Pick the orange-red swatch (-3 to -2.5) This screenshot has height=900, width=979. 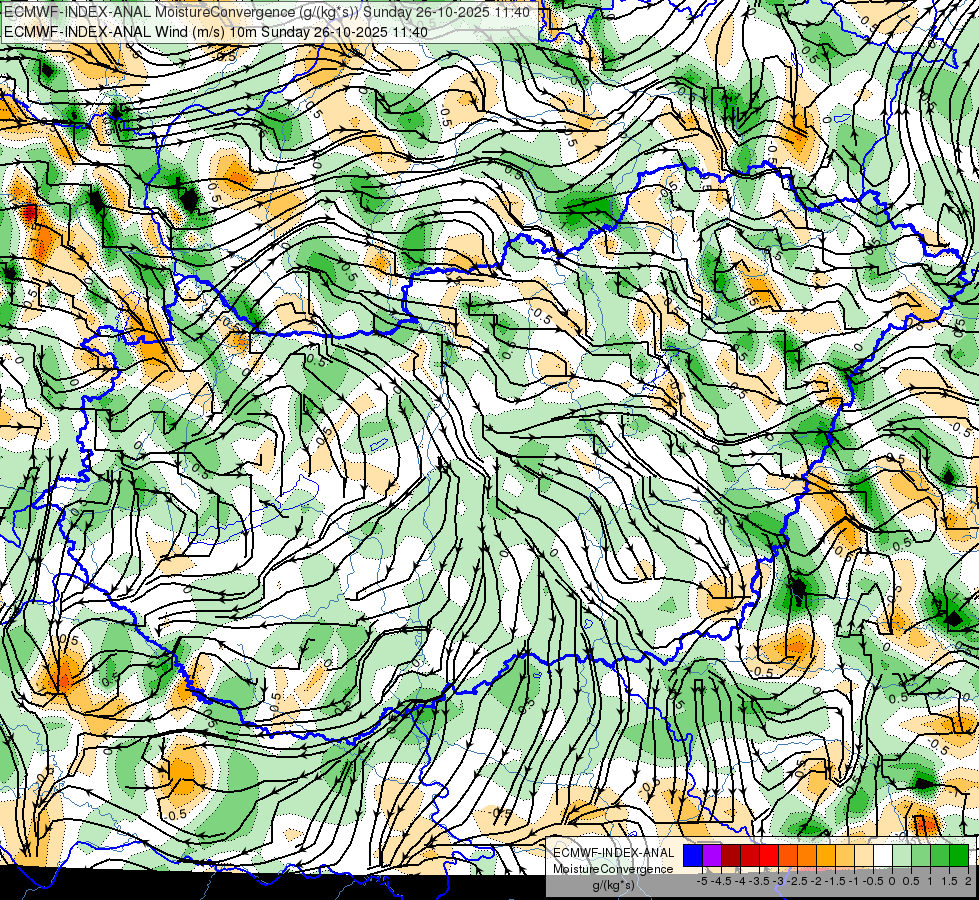[788, 856]
